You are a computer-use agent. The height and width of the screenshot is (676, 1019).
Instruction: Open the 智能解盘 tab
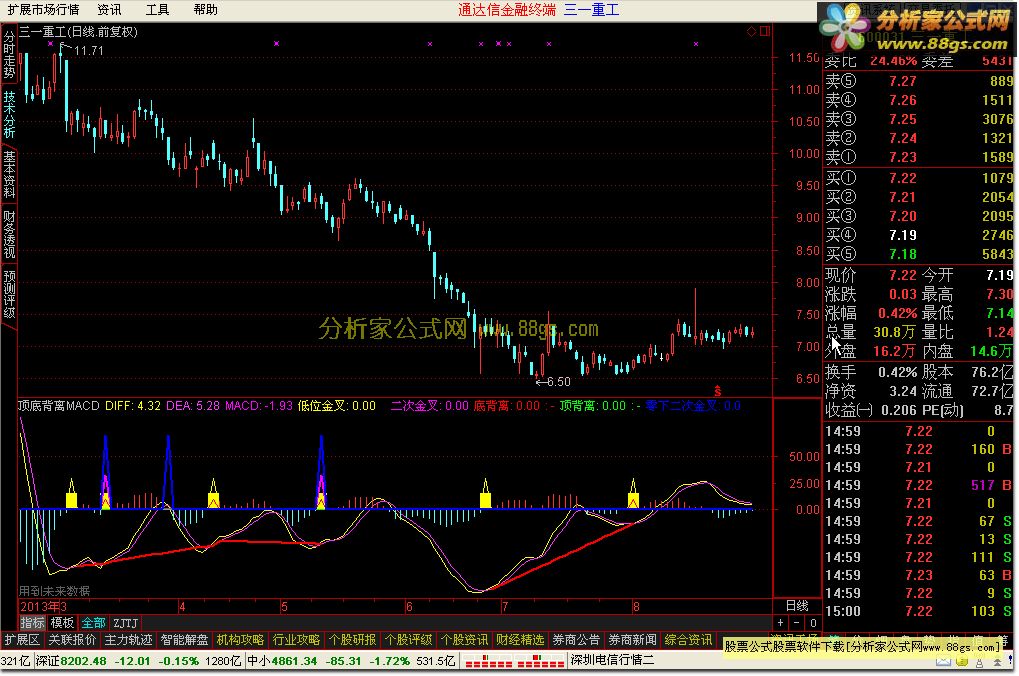point(184,640)
